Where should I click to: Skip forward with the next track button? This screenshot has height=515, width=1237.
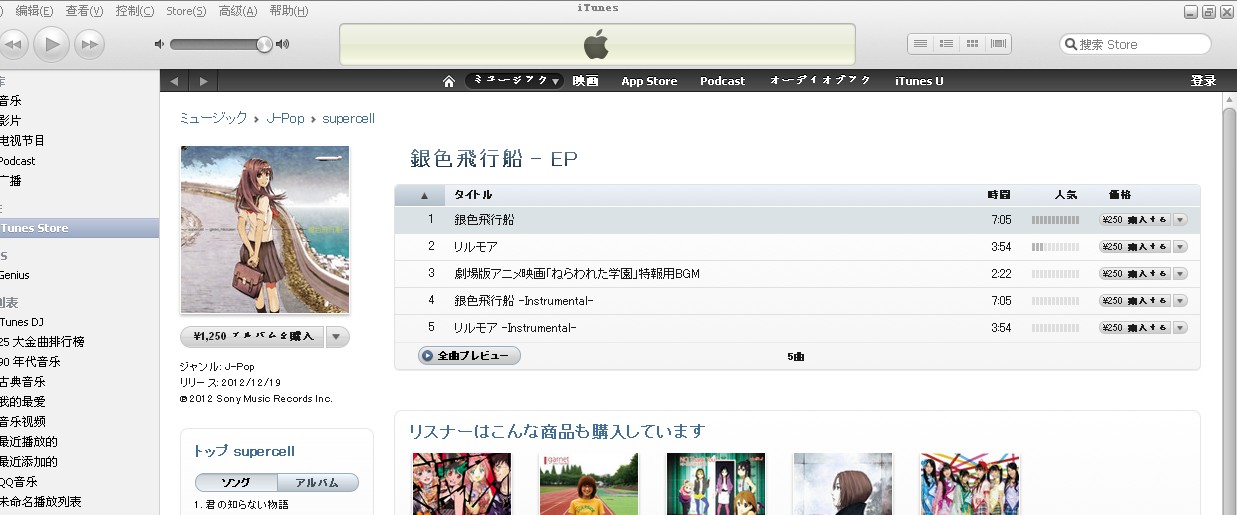[x=90, y=44]
